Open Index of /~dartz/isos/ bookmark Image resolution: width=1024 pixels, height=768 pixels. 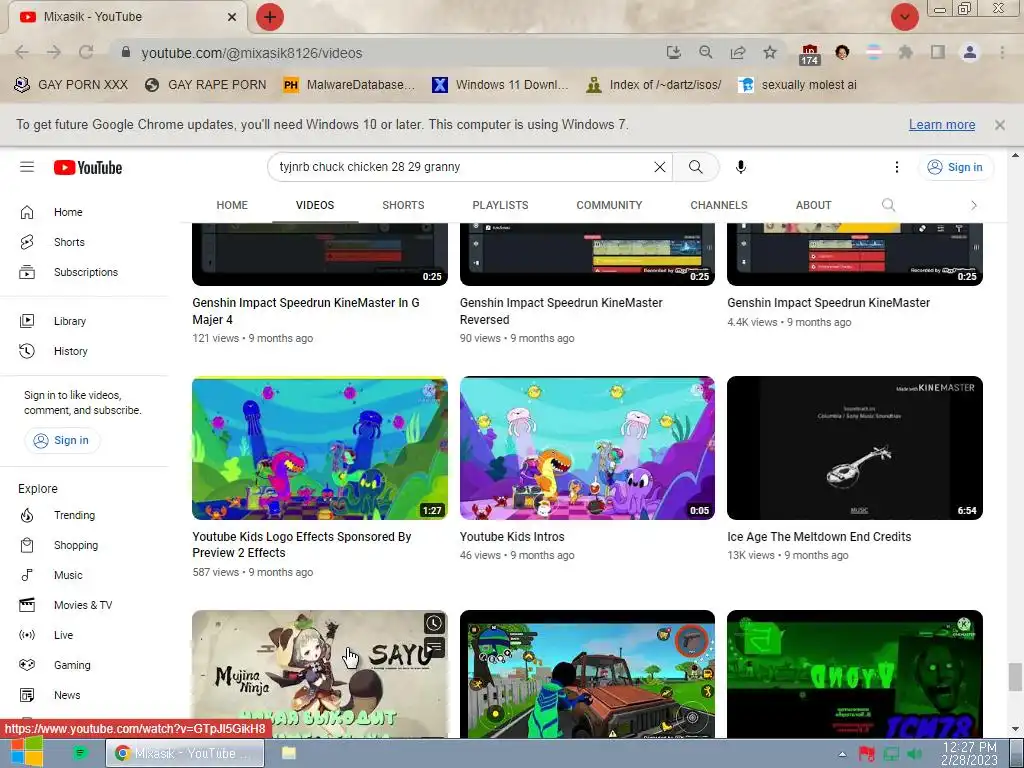[655, 85]
